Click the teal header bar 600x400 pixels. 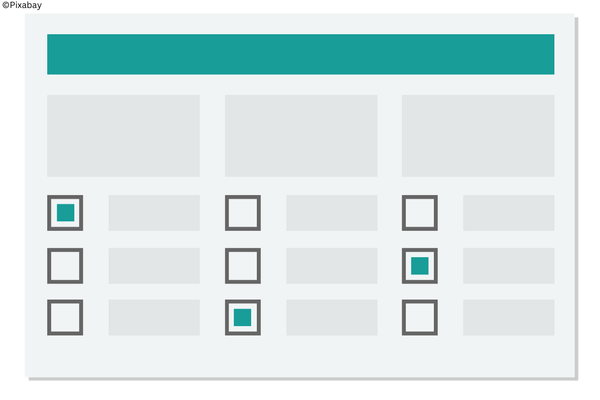pyautogui.click(x=300, y=54)
